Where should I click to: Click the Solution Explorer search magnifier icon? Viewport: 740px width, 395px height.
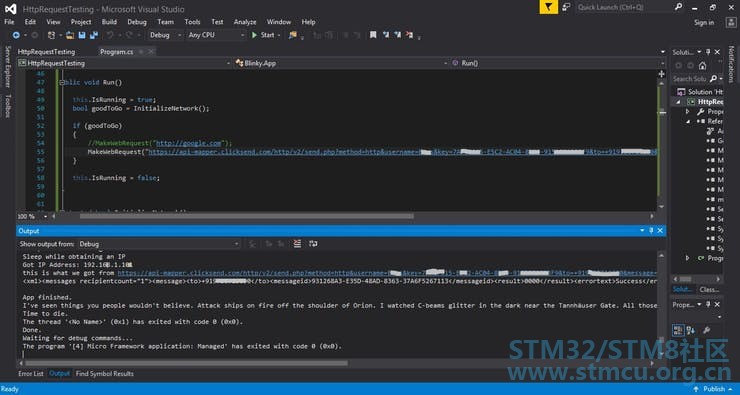coord(713,78)
